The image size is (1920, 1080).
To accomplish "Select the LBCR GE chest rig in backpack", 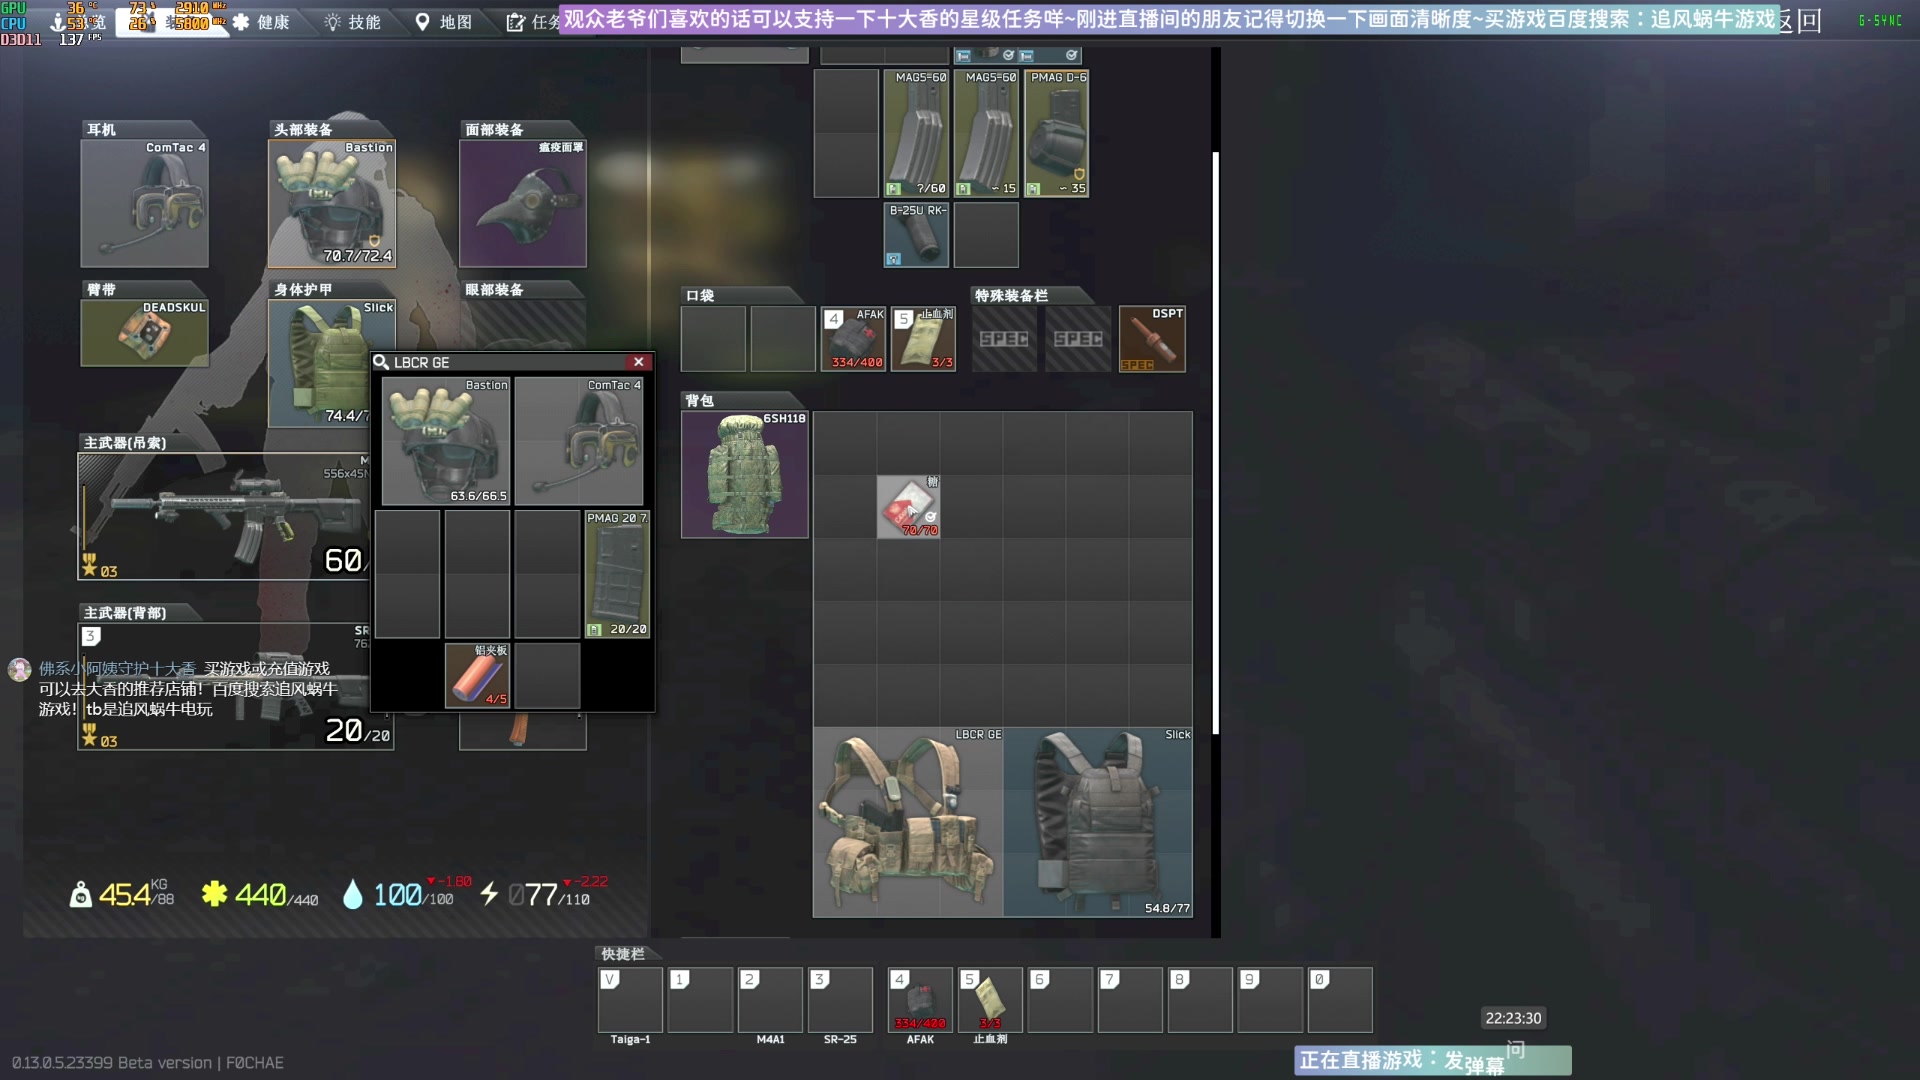I will point(907,822).
